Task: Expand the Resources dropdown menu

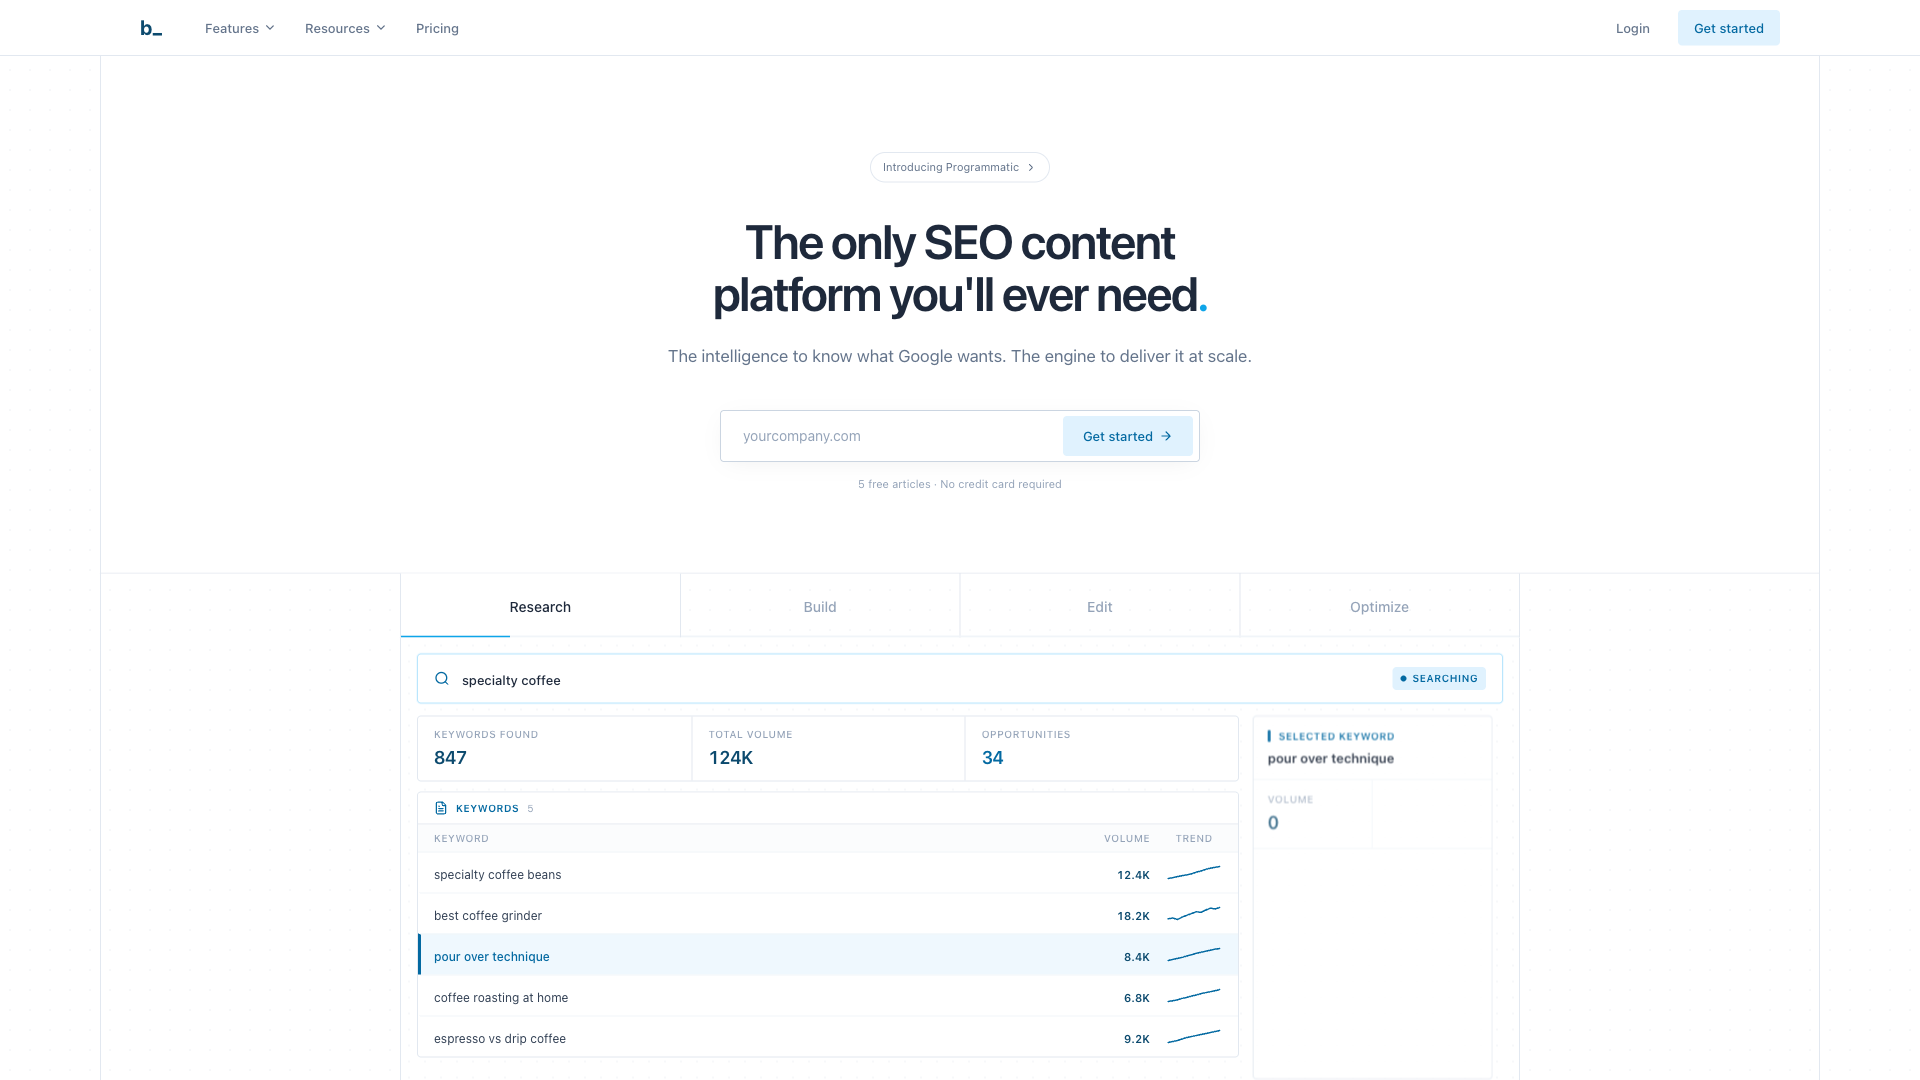Action: click(345, 28)
